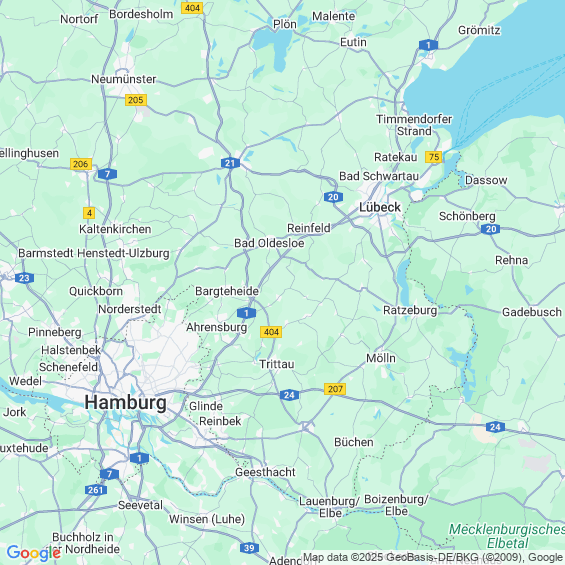Click the Mecklenburgisches Elbetal park label
The image size is (565, 565).
pos(507,536)
